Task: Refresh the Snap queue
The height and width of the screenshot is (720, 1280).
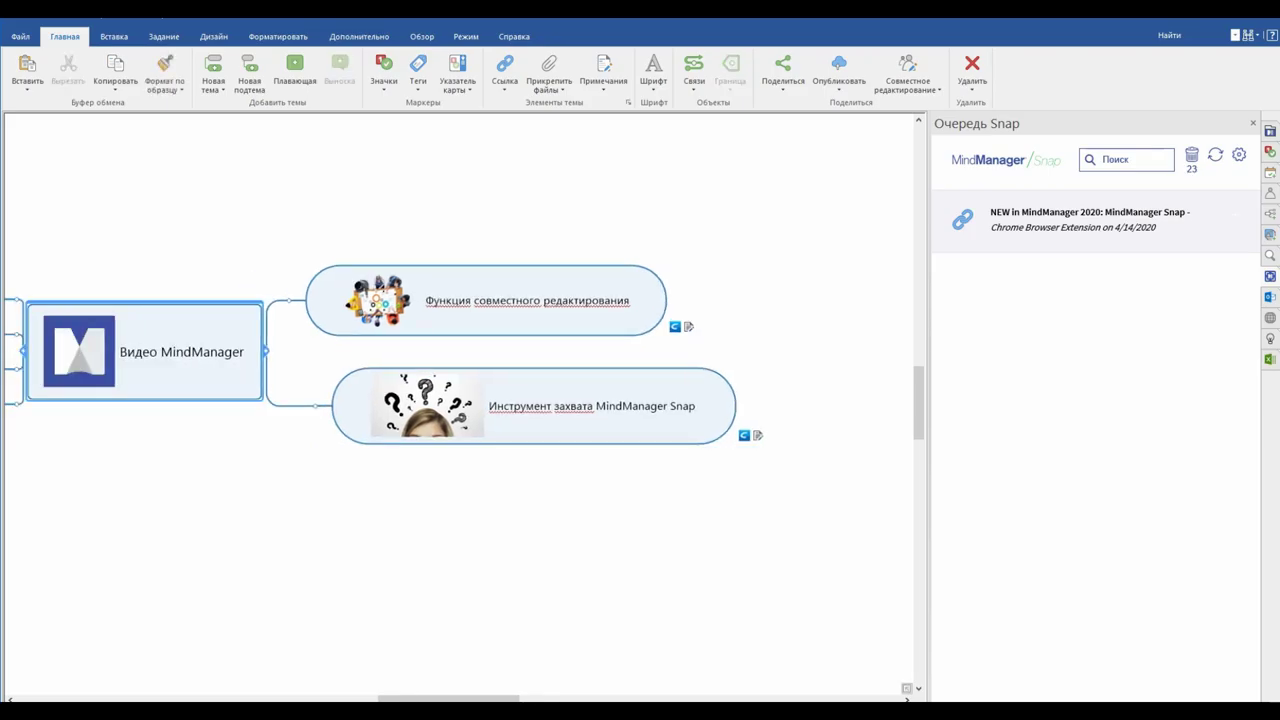Action: (1215, 154)
